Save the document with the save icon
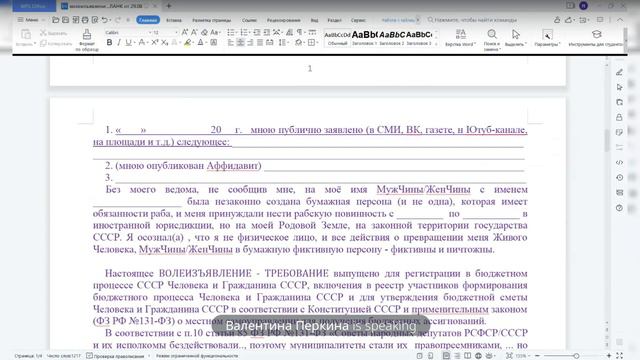Image resolution: width=640 pixels, height=360 pixels. point(65,20)
